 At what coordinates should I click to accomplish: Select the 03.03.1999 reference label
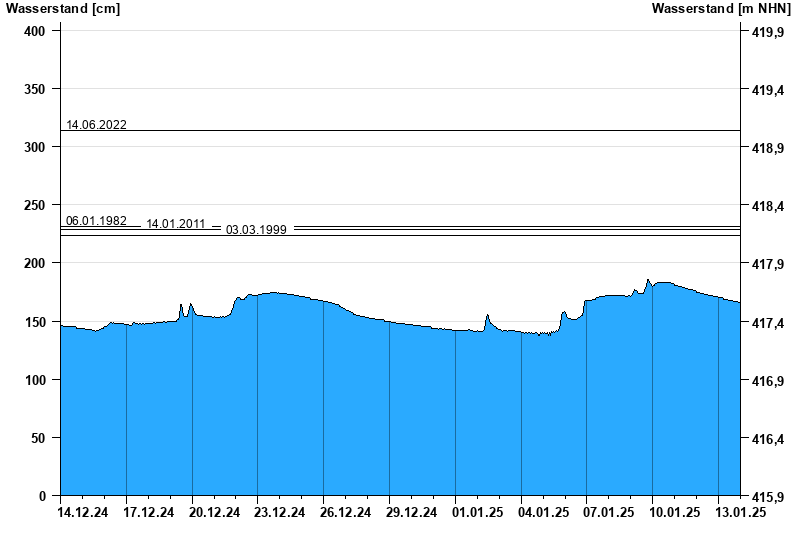pyautogui.click(x=256, y=230)
